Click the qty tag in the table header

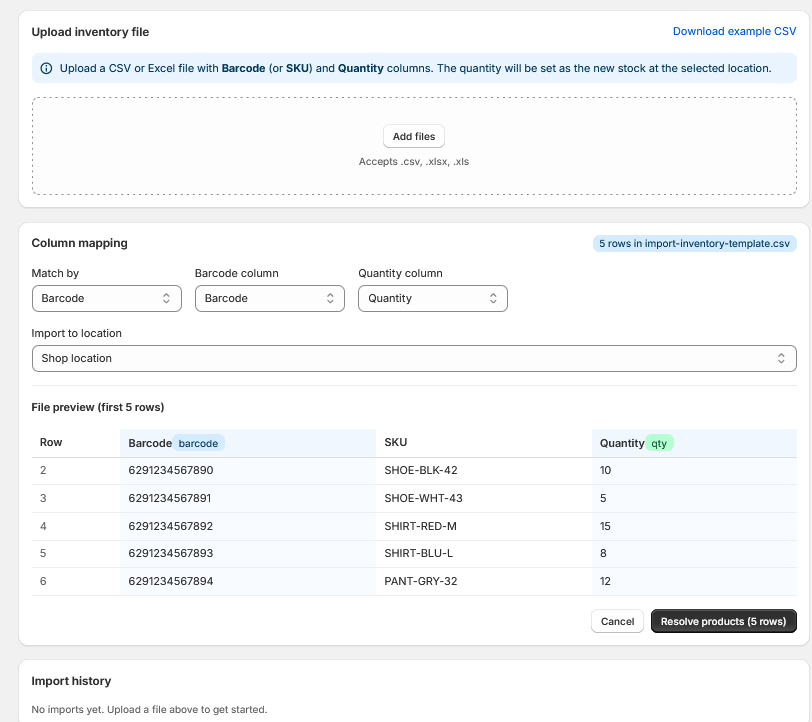(x=659, y=443)
